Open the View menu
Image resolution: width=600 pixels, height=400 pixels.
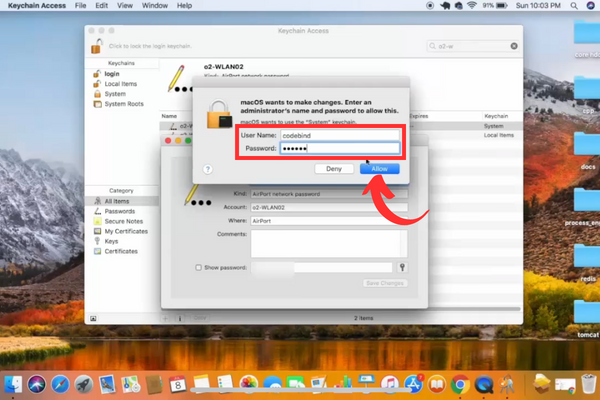[x=125, y=5]
